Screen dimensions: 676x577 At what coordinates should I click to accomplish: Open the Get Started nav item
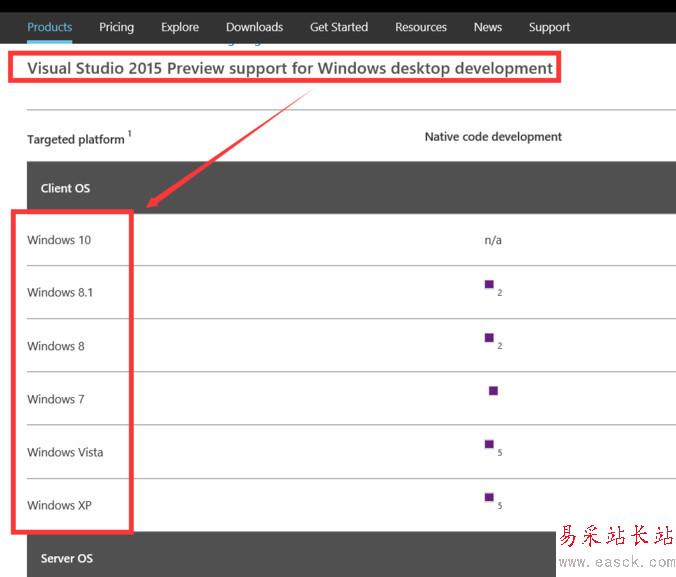(339, 27)
